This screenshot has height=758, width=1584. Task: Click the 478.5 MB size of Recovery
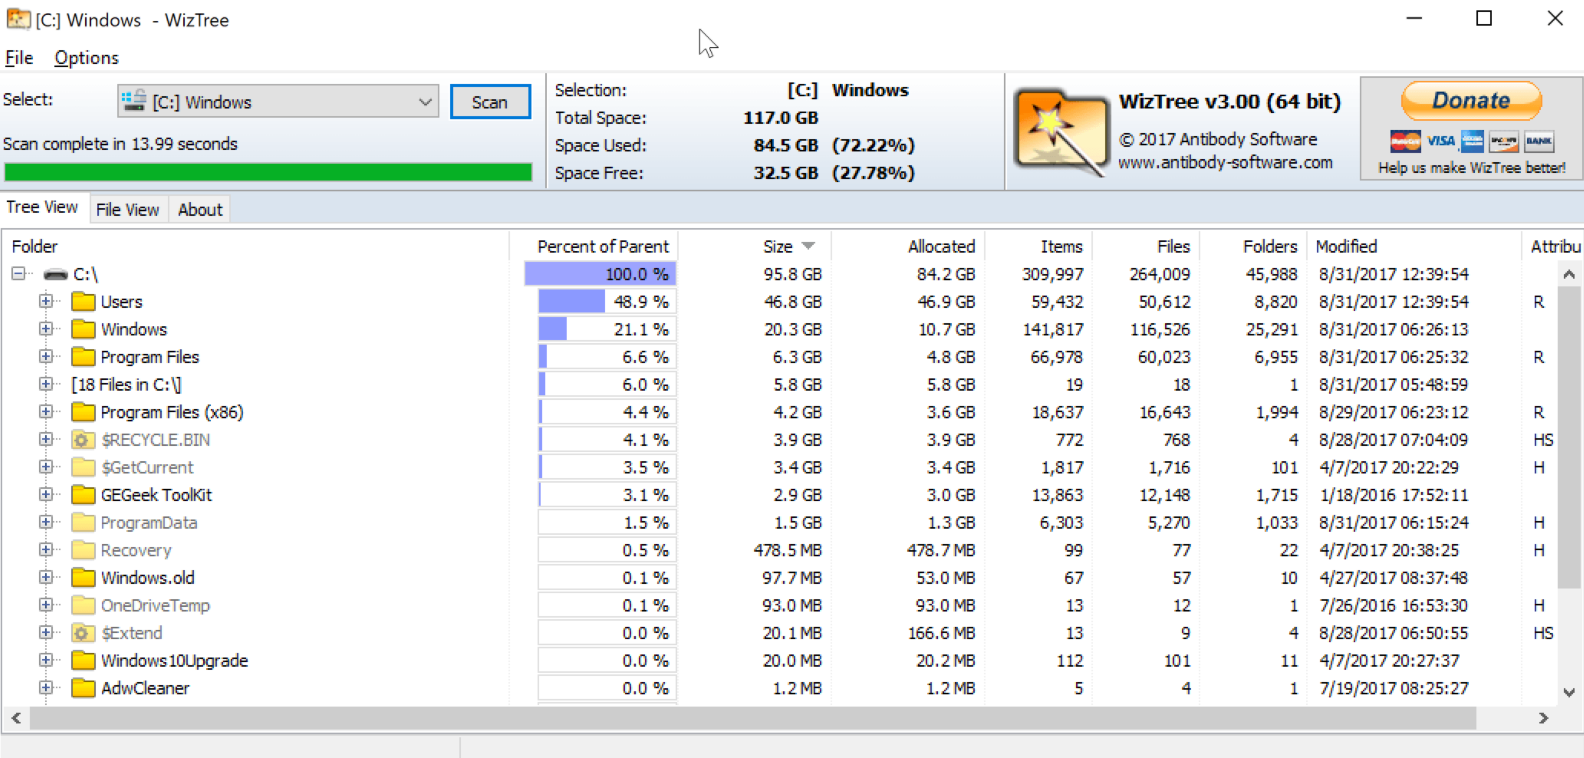(788, 550)
